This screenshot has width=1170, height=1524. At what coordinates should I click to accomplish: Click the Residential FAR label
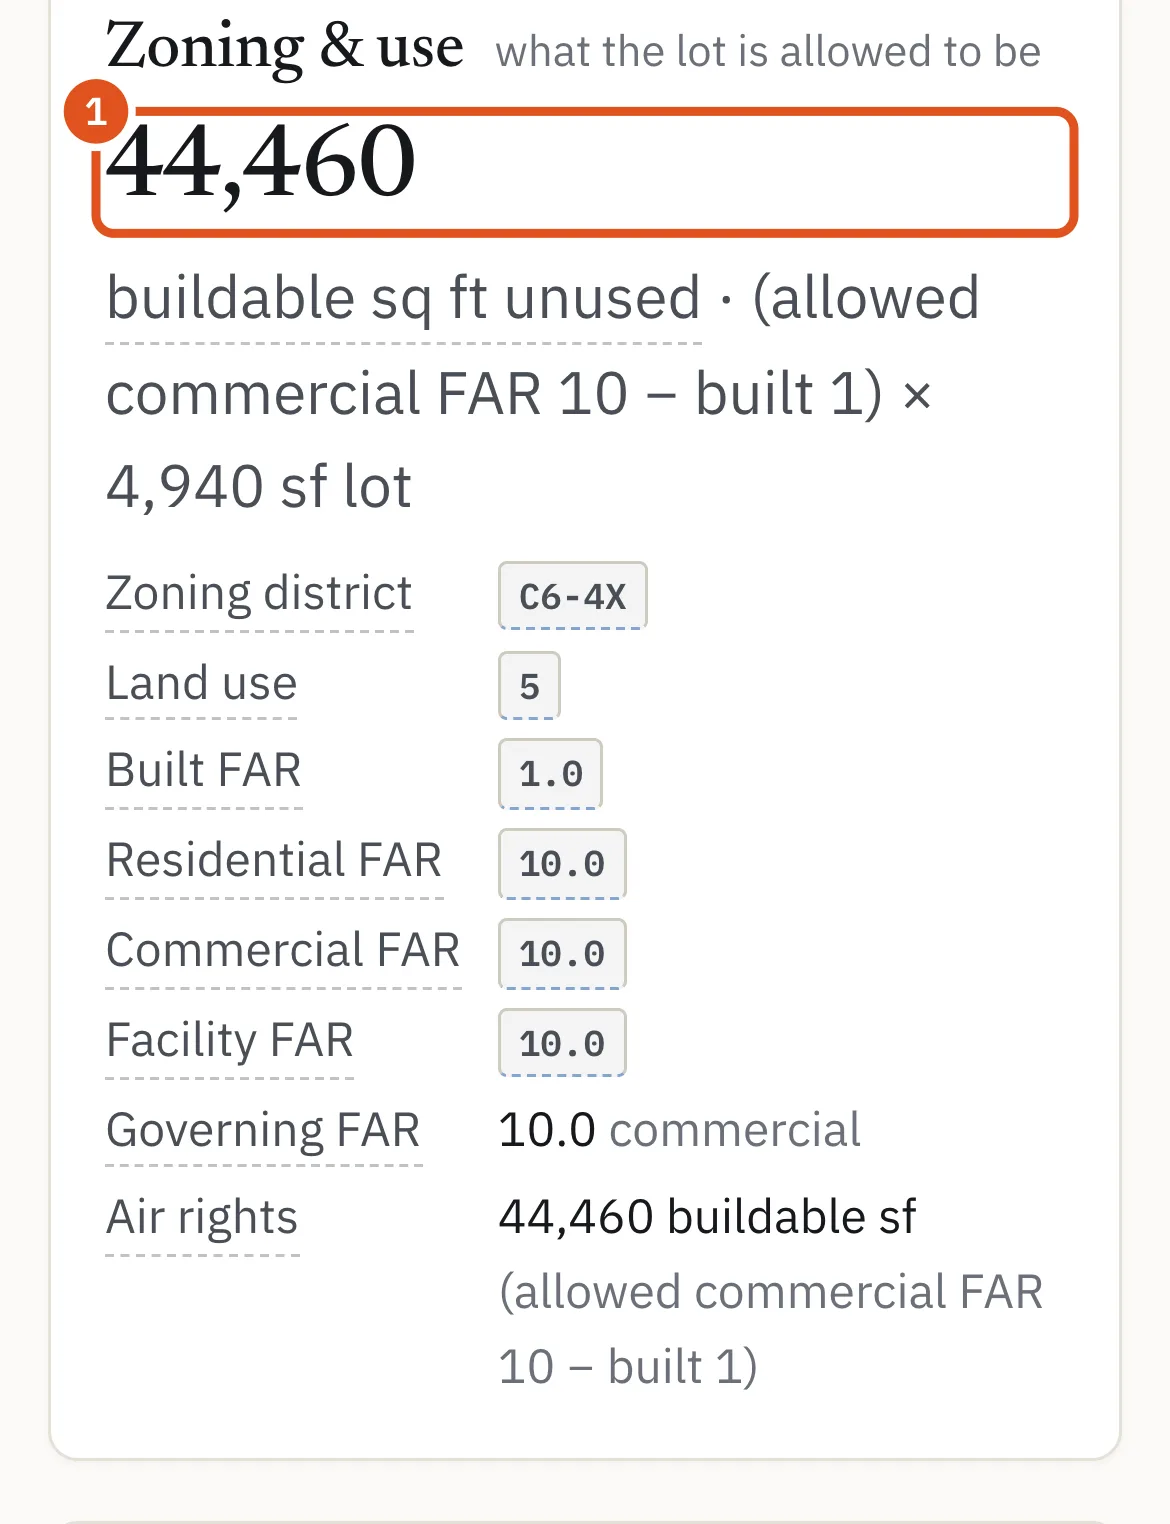point(274,861)
